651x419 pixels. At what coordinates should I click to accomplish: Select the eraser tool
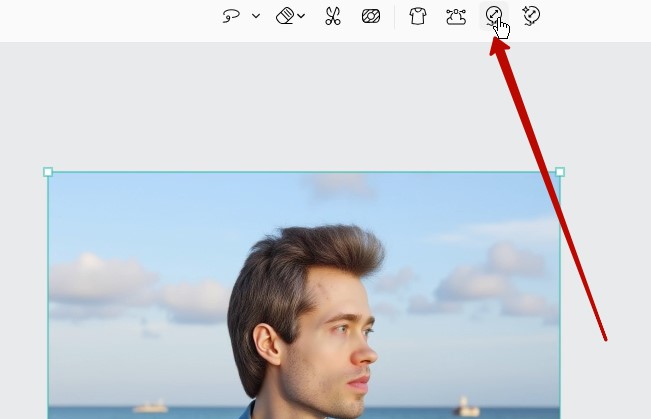click(x=285, y=16)
